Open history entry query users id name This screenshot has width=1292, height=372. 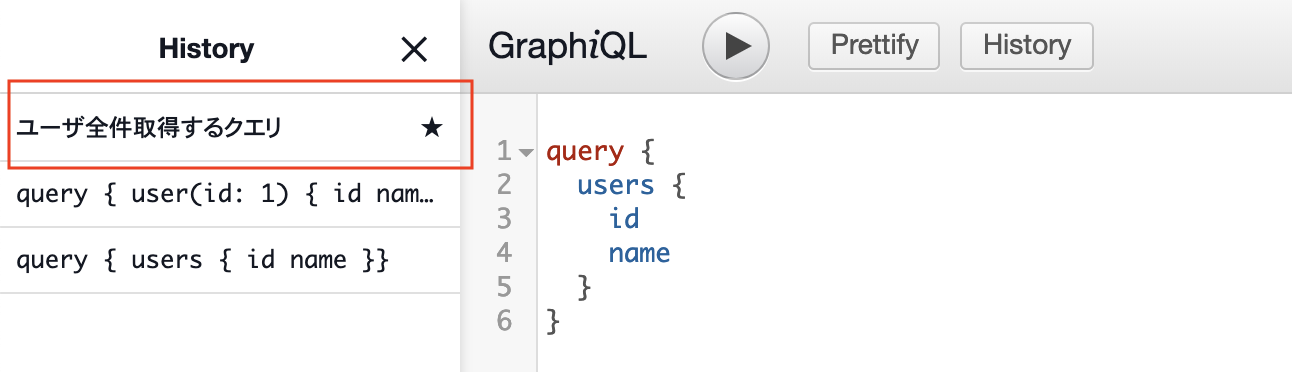pyautogui.click(x=230, y=260)
